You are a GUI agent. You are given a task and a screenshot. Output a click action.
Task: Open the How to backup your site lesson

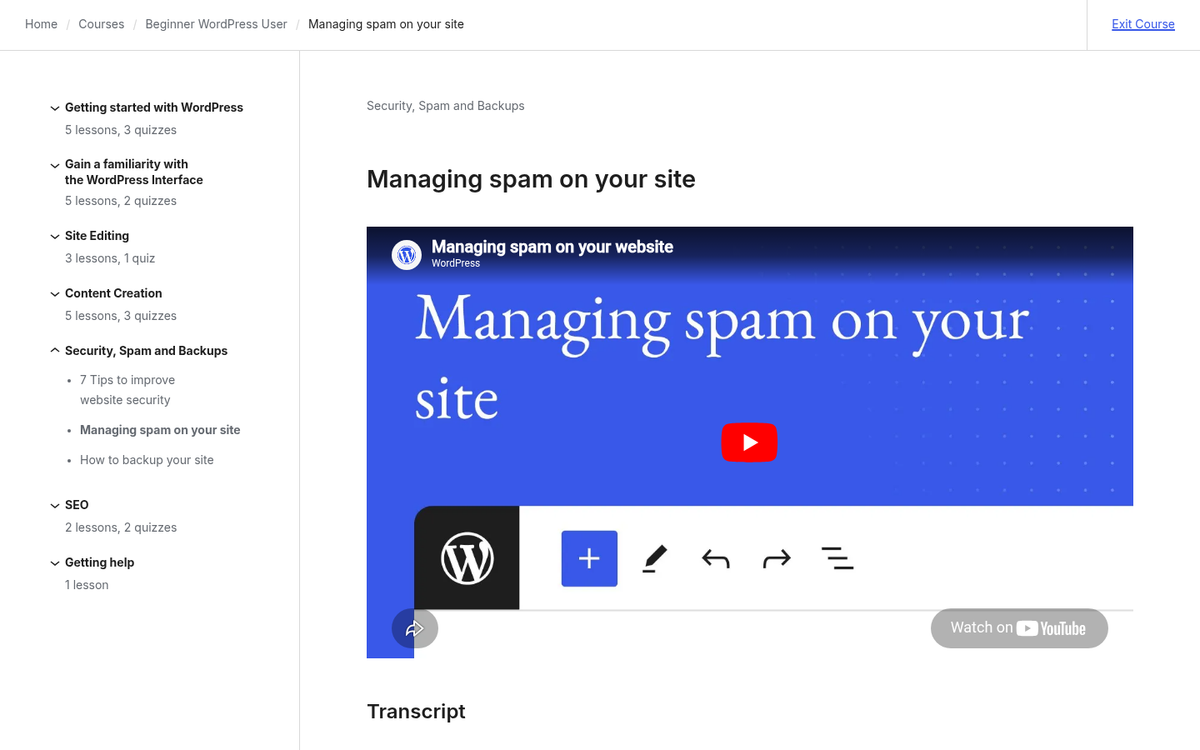[146, 459]
